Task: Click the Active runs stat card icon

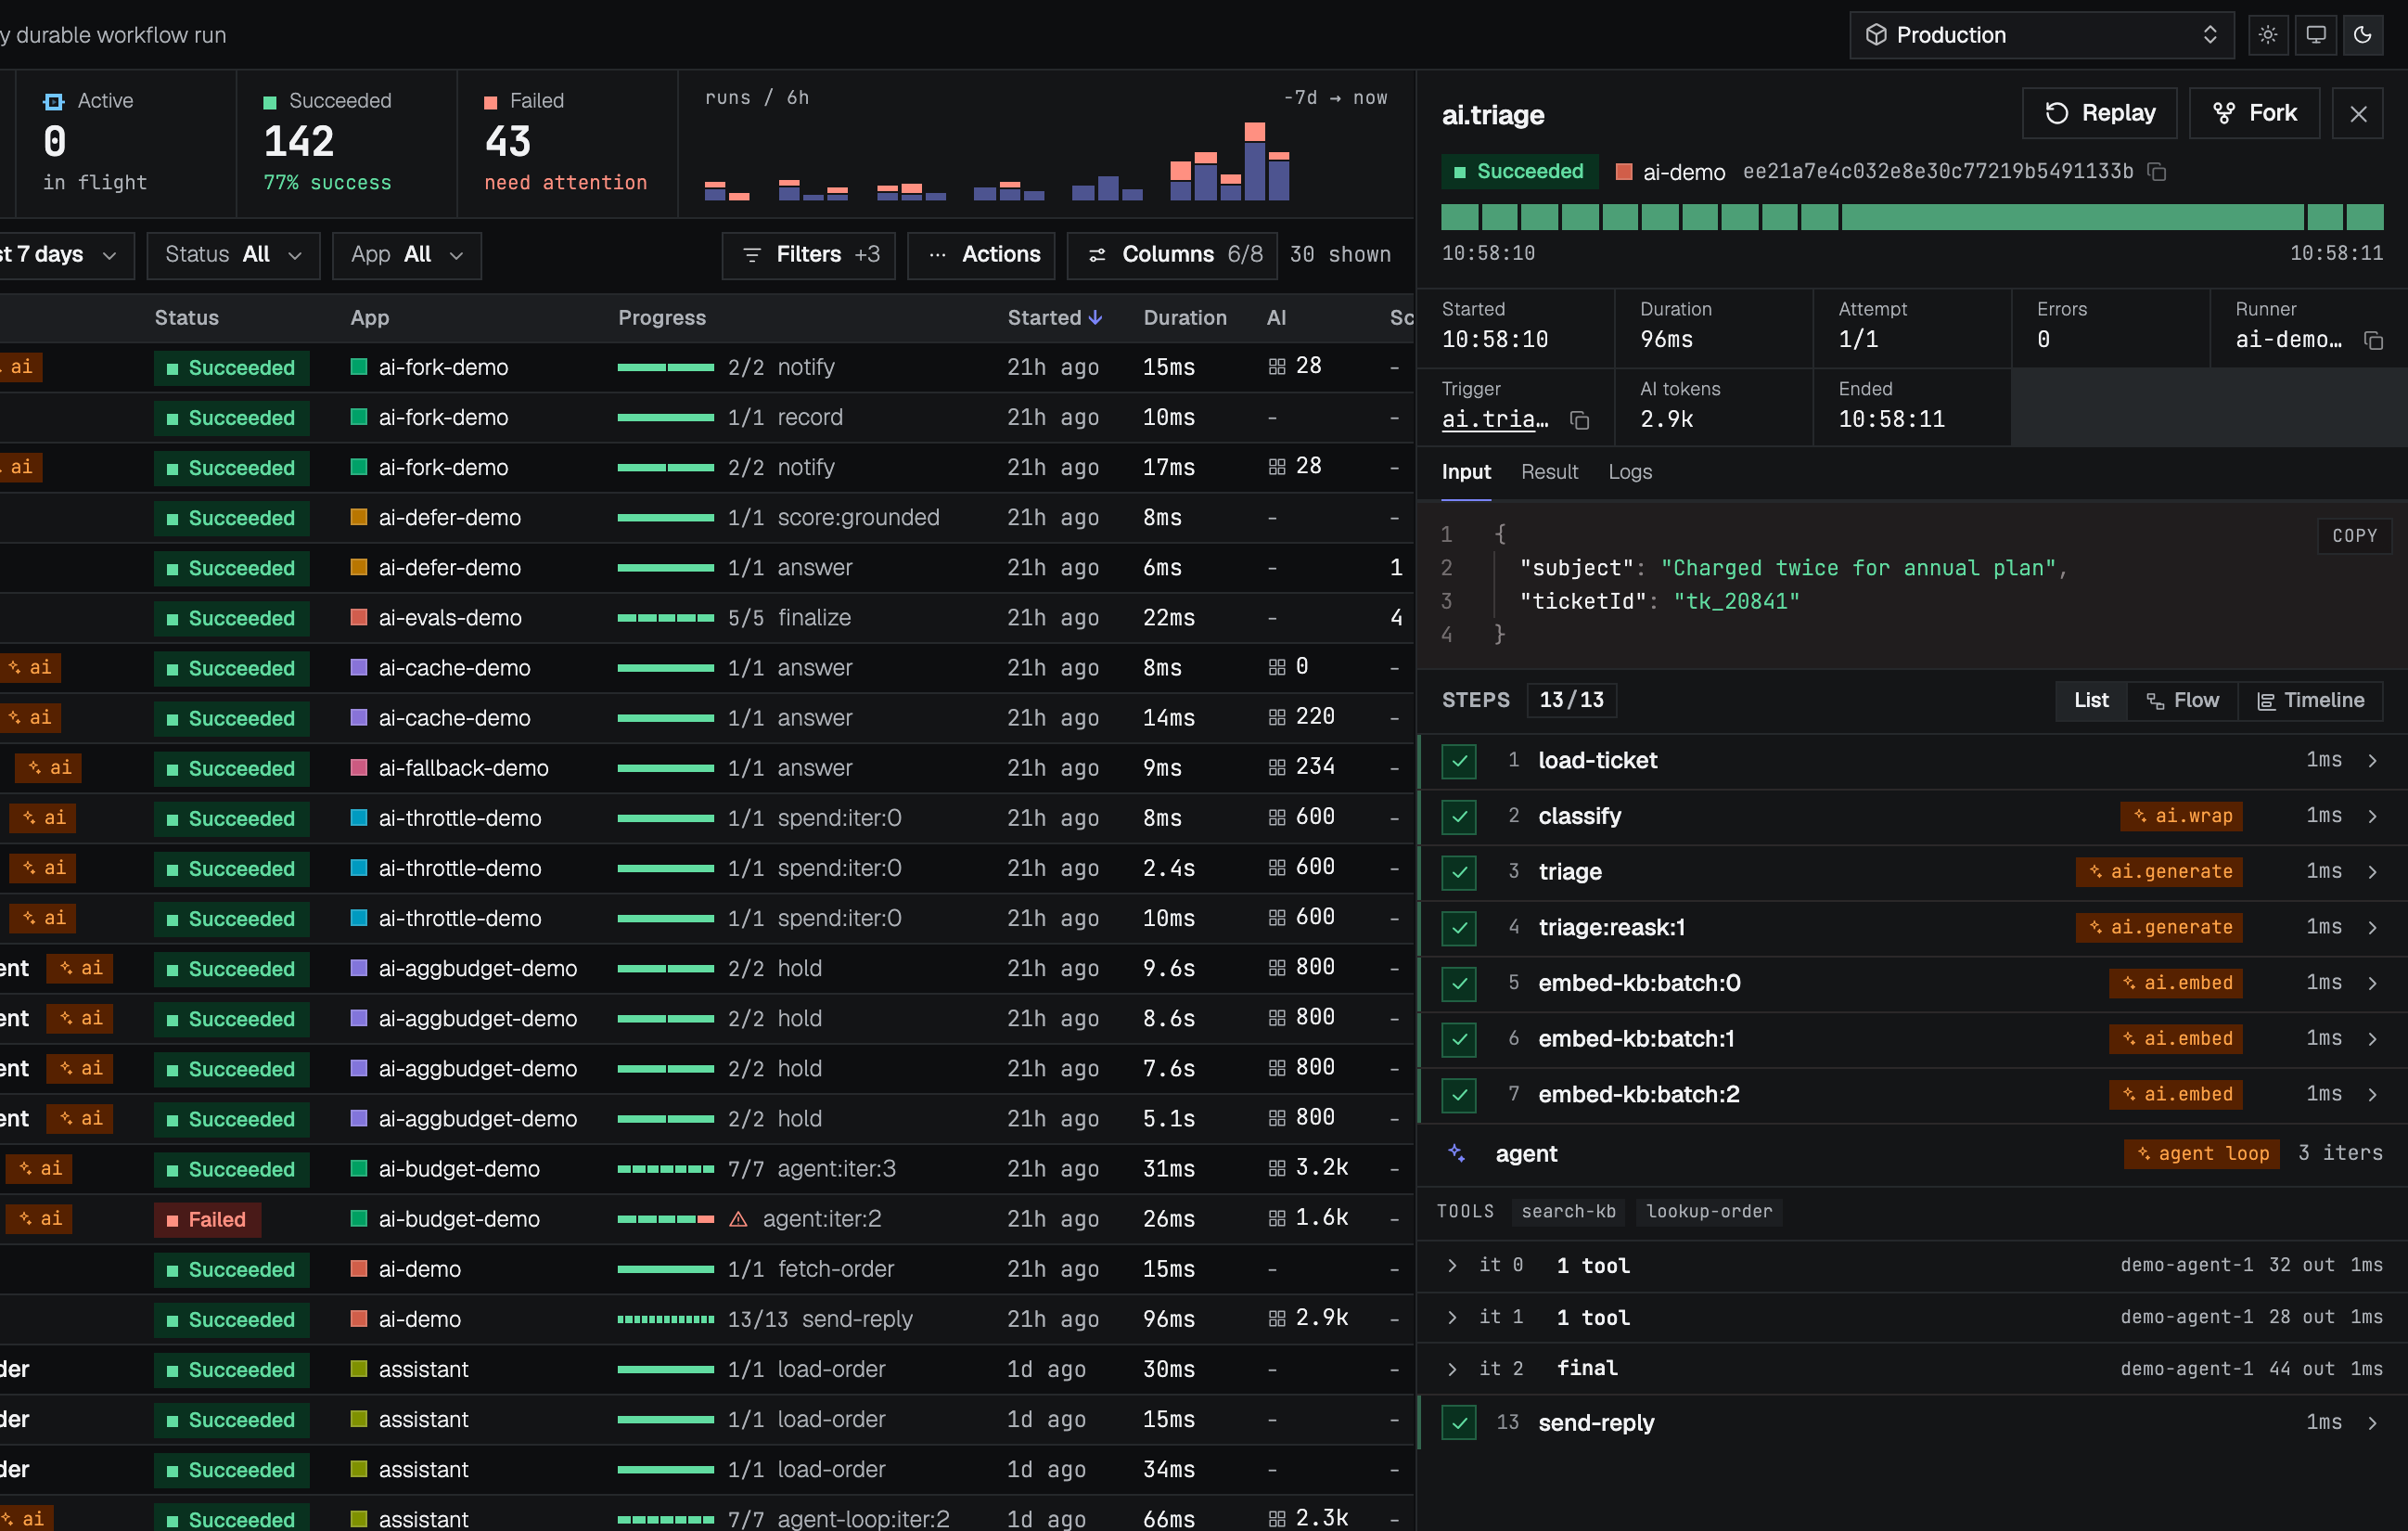Action: [x=54, y=101]
